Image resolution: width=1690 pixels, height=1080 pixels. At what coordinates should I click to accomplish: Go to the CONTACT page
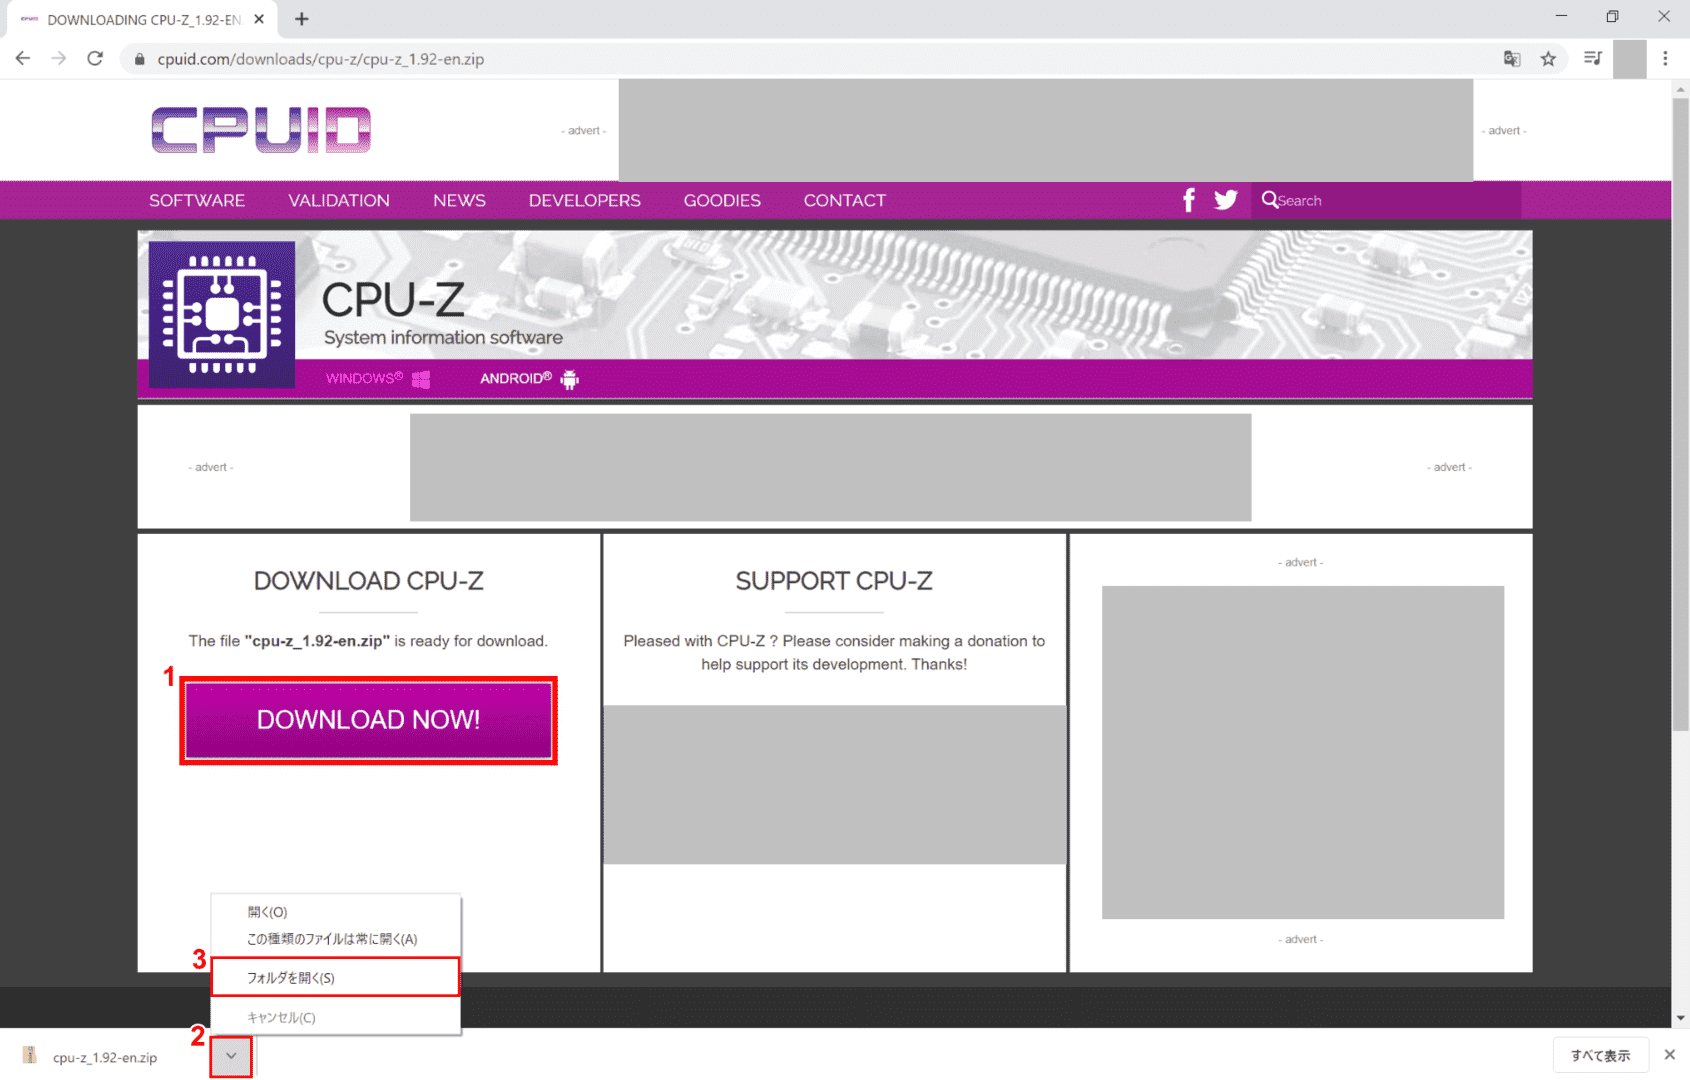coord(845,200)
